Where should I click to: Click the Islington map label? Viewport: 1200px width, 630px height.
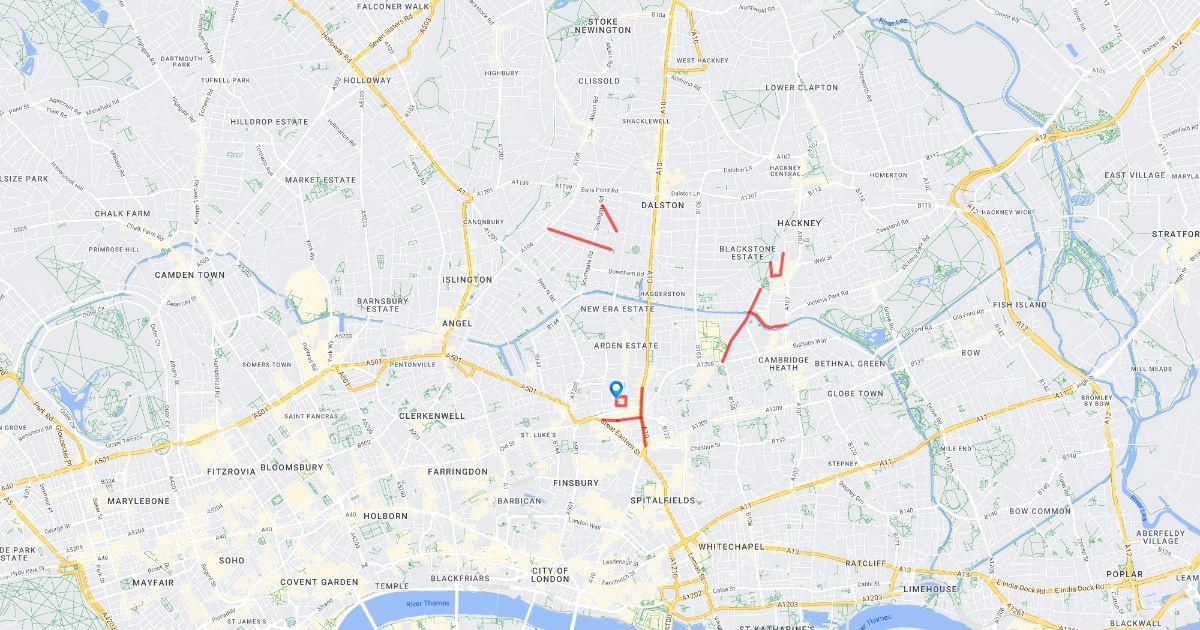point(467,280)
